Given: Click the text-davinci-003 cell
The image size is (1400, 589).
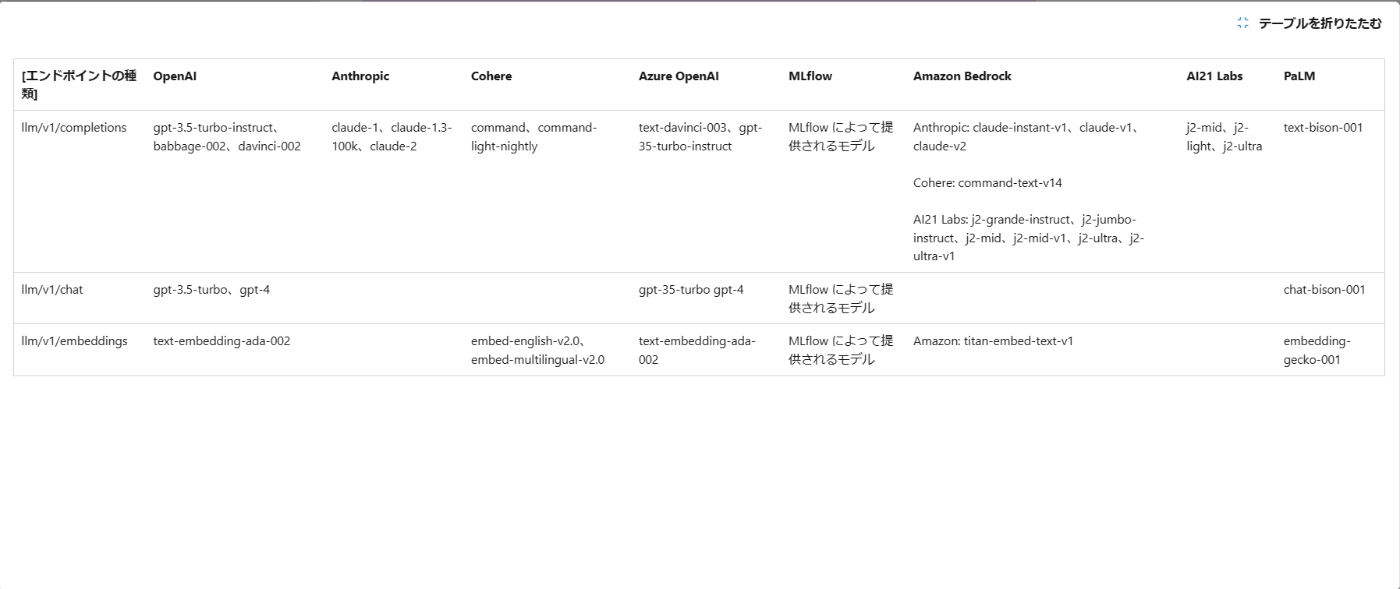Looking at the screenshot, I should (701, 137).
